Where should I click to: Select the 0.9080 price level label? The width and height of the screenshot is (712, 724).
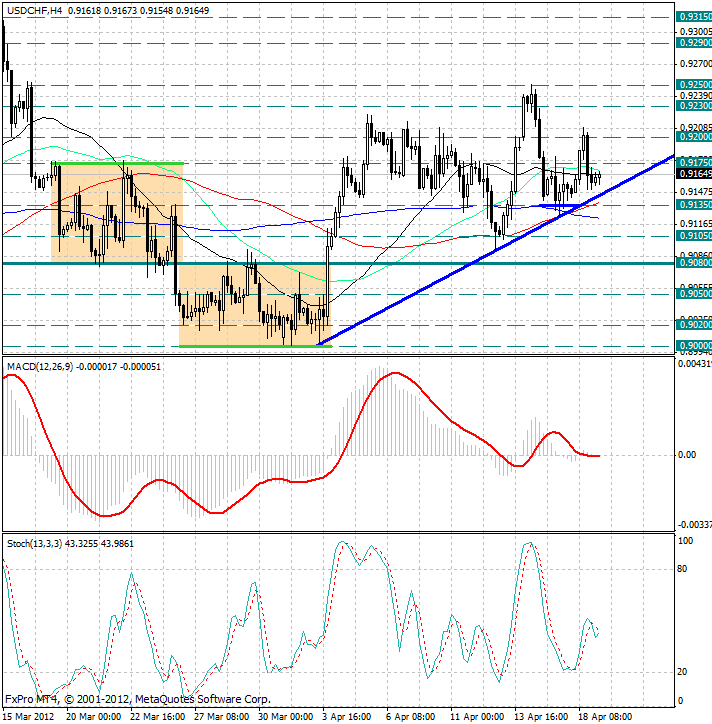[x=694, y=263]
